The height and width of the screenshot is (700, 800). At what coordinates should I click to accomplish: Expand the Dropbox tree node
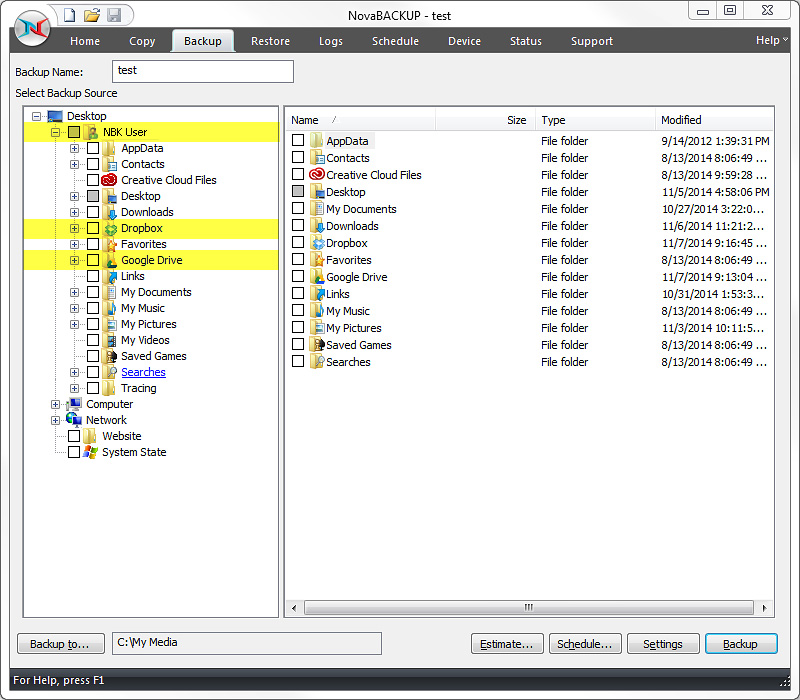[74, 229]
